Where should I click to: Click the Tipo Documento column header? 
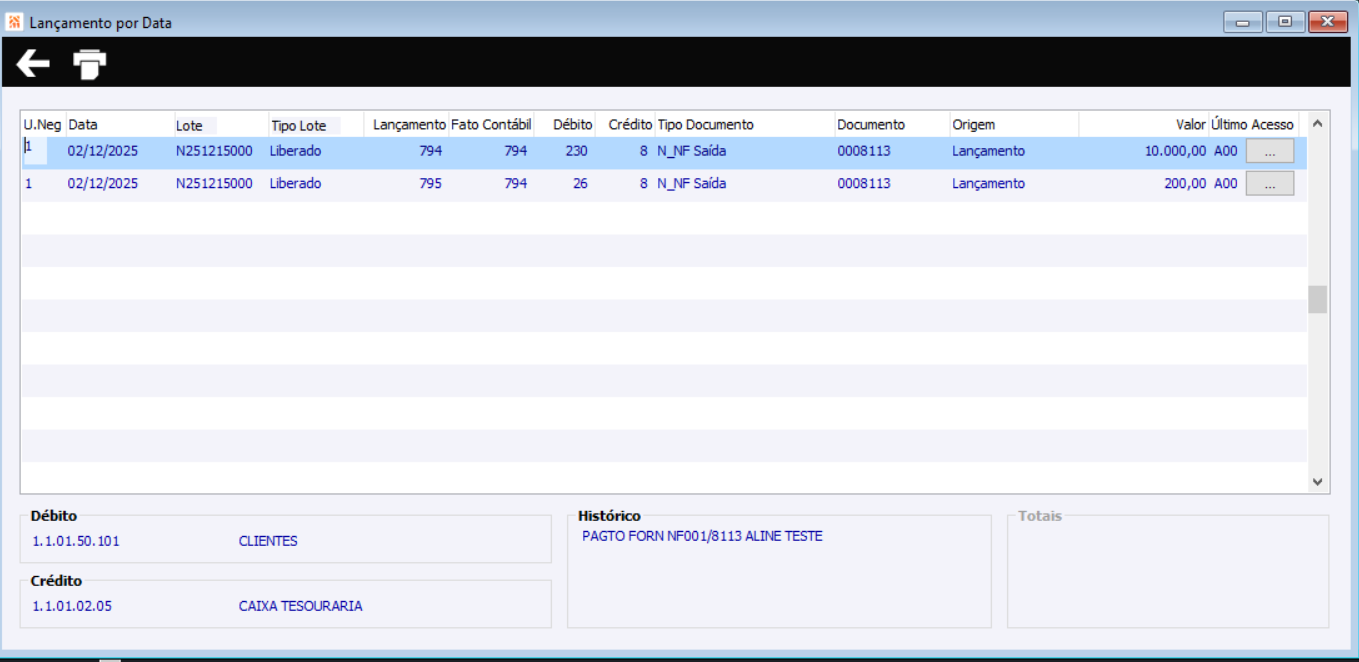coord(706,125)
